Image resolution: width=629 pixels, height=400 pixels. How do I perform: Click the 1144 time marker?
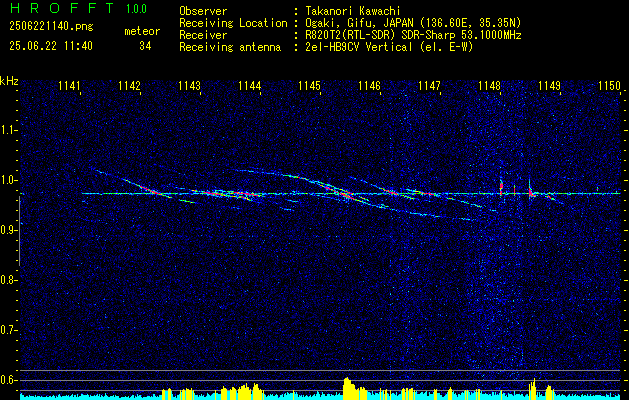(x=250, y=86)
